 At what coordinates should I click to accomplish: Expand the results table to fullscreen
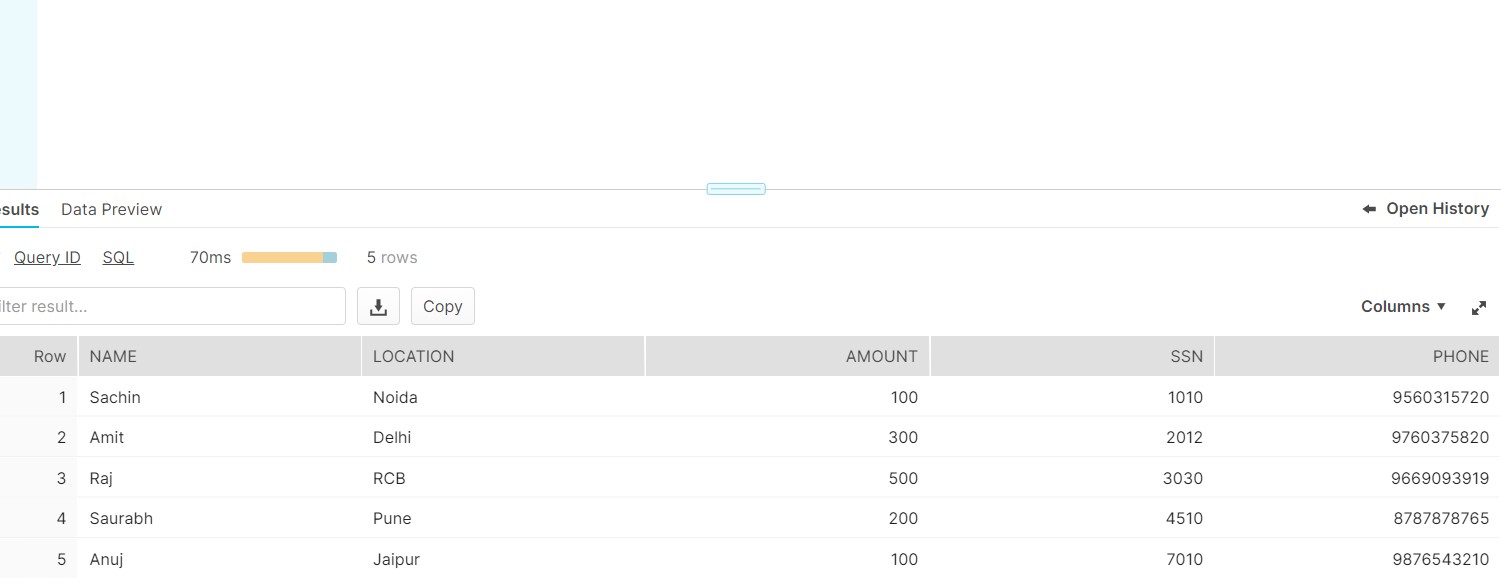1479,306
